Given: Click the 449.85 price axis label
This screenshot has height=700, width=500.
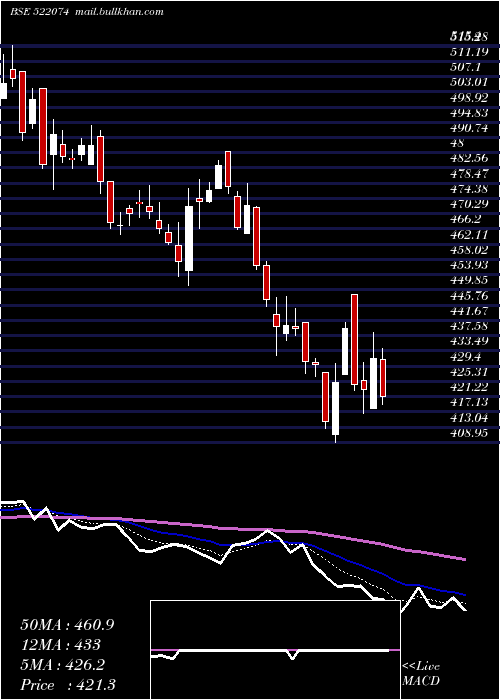Looking at the screenshot, I should (x=468, y=279).
